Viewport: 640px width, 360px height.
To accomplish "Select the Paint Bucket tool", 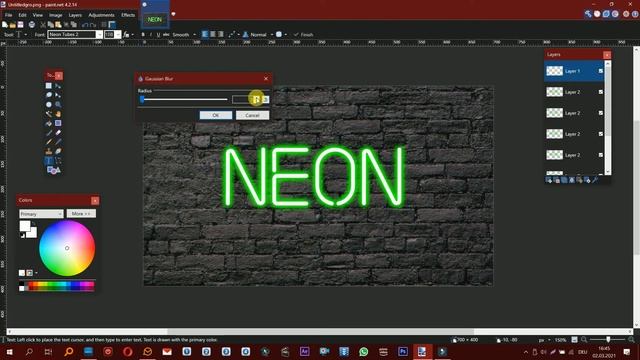I will click(49, 123).
